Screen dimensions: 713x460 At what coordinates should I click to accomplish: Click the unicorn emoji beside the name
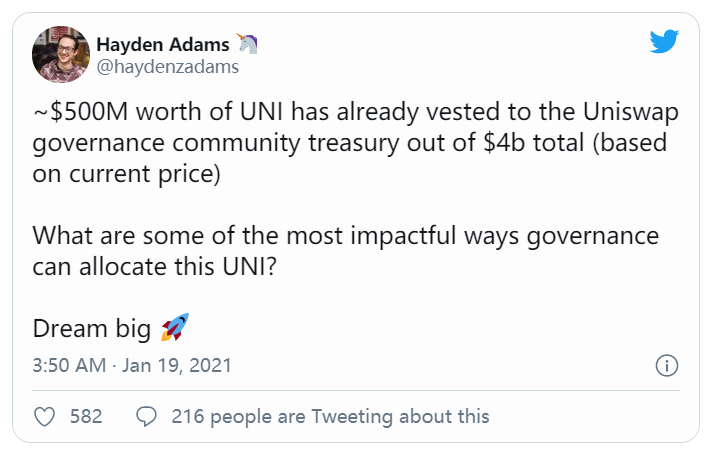click(246, 44)
